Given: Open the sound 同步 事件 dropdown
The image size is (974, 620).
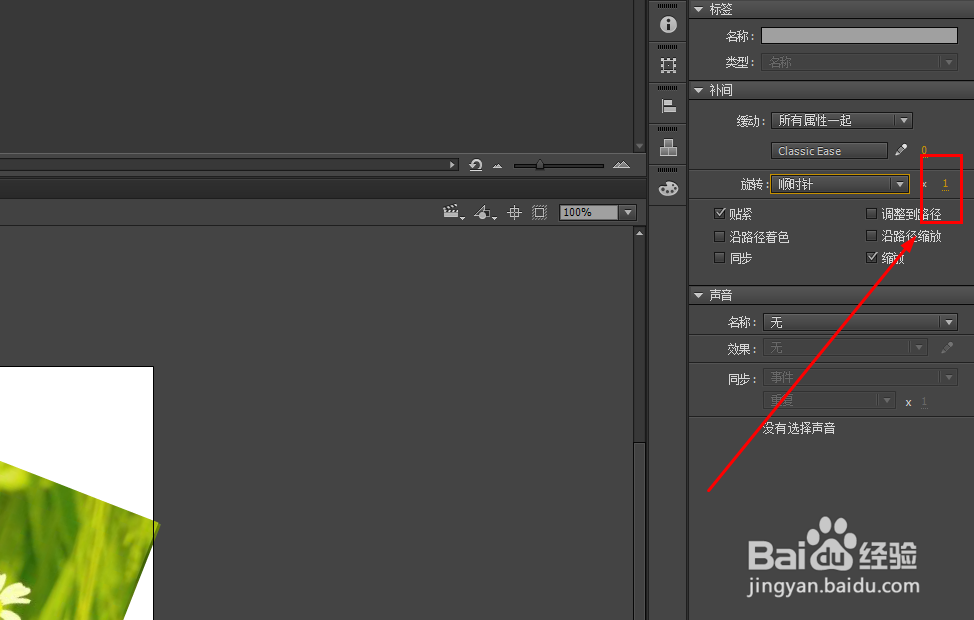Looking at the screenshot, I should (860, 377).
